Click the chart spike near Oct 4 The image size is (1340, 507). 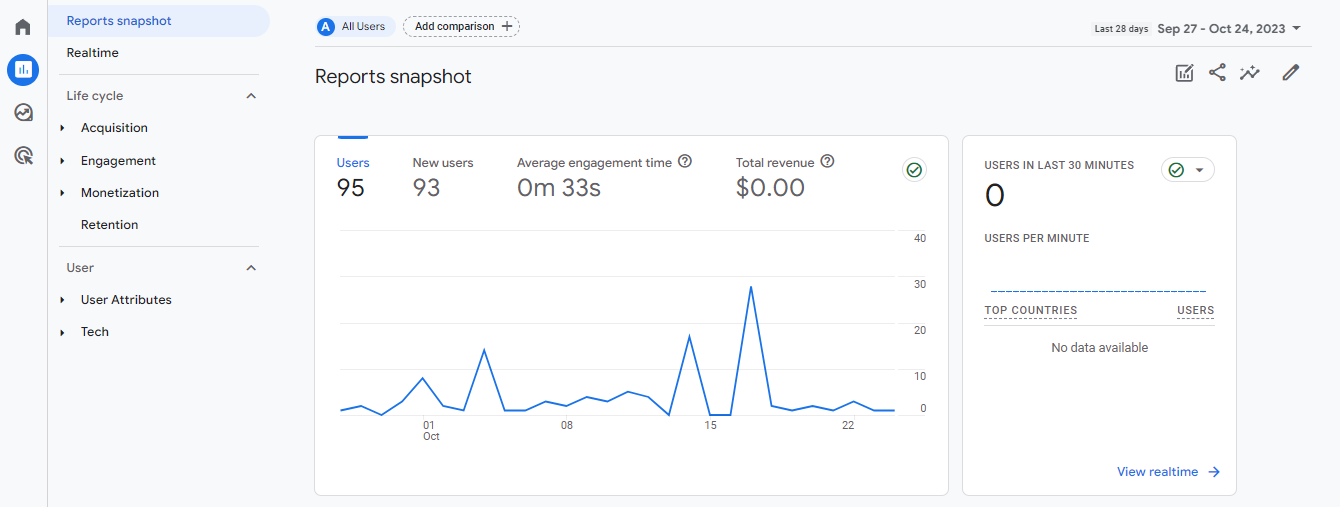tap(484, 350)
